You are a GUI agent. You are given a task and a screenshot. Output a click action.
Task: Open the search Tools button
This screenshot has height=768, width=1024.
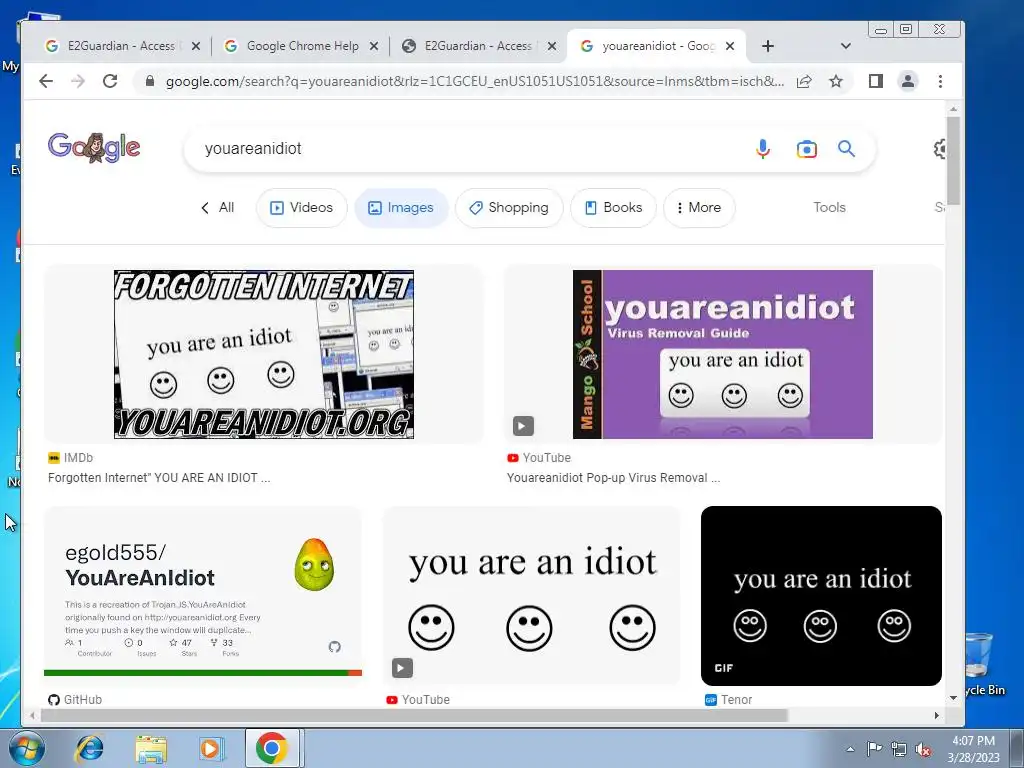[x=829, y=208]
